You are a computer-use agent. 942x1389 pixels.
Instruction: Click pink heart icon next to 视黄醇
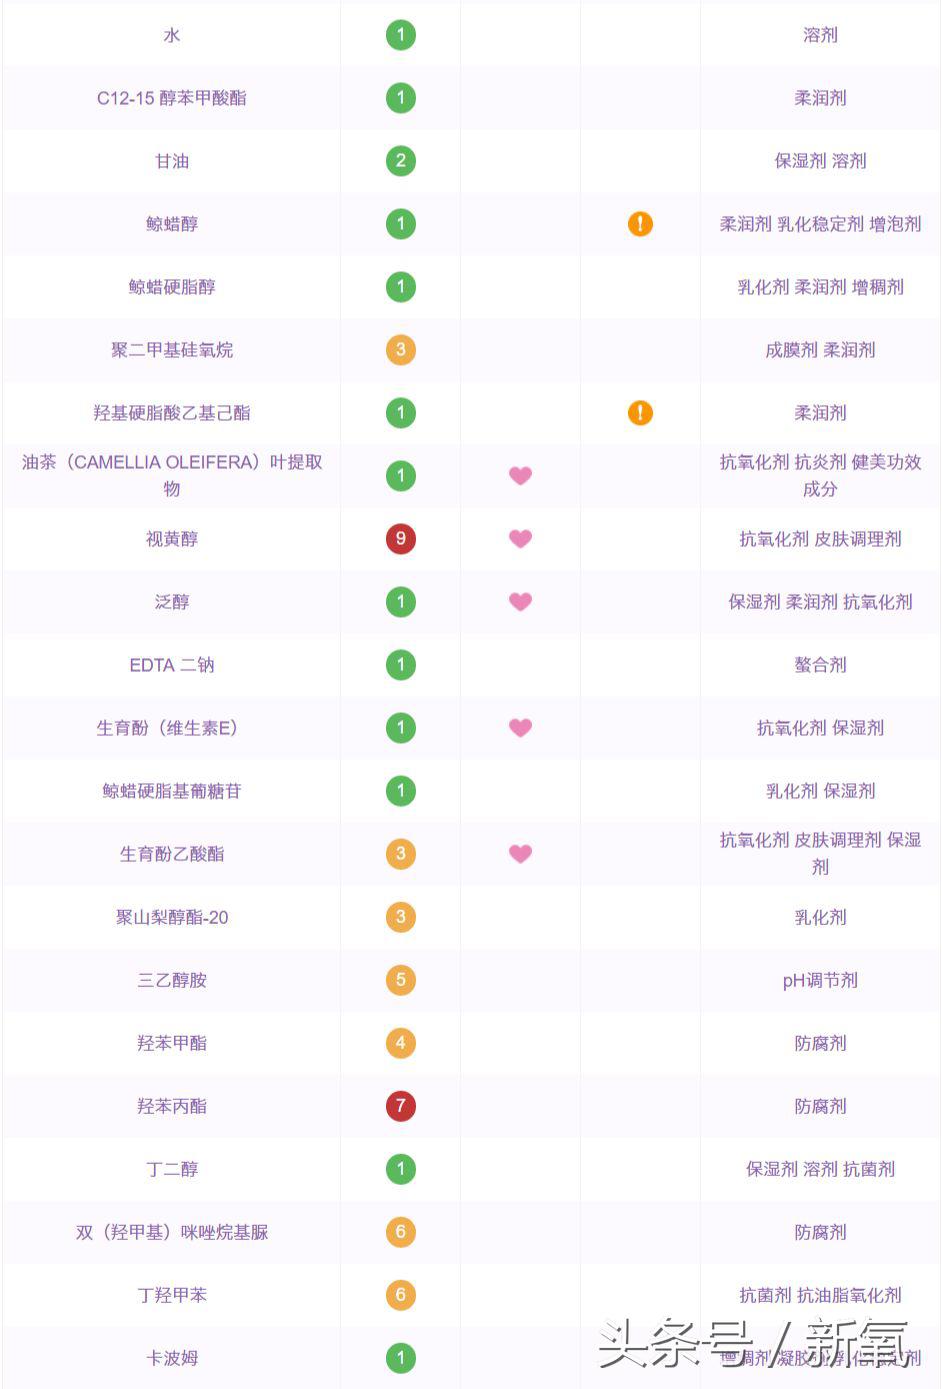(x=520, y=539)
